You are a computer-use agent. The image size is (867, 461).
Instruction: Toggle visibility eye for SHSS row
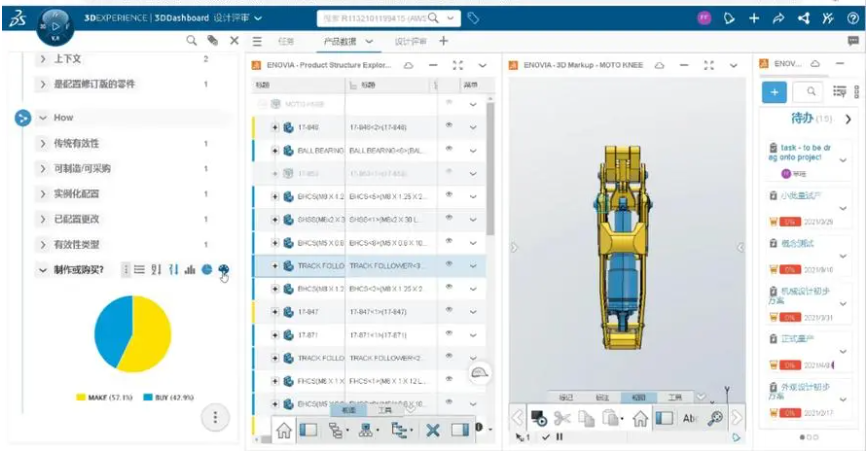[449, 218]
